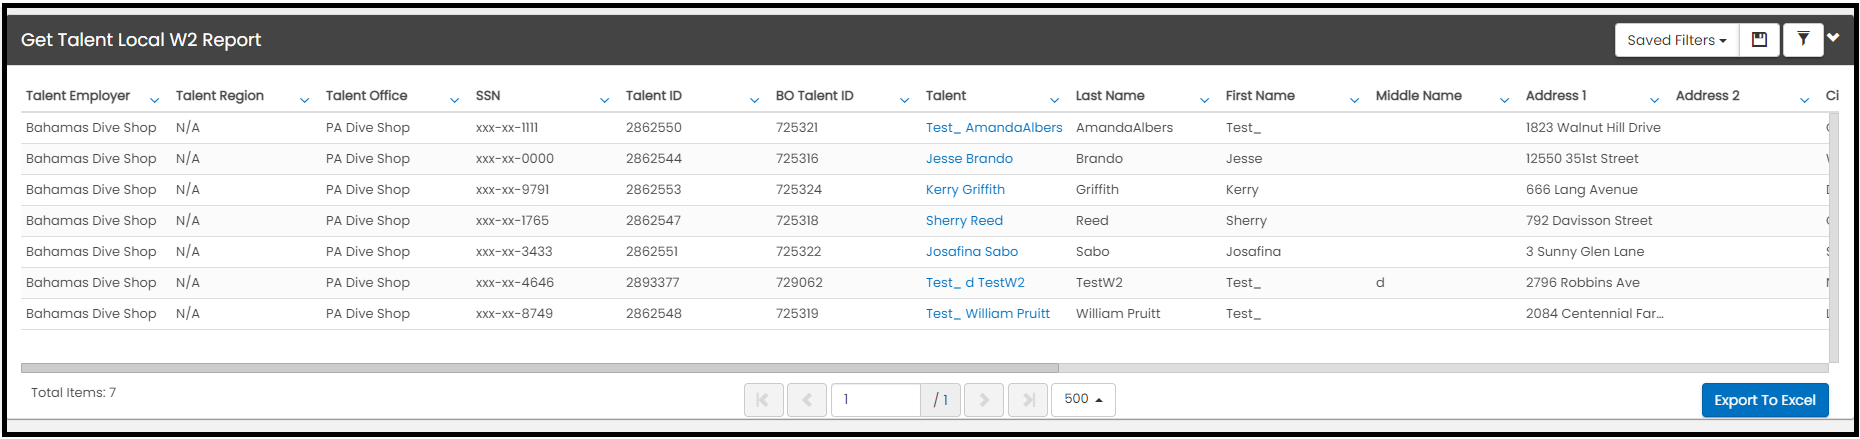This screenshot has width=1860, height=439.
Task: Open the Test_ d TestW2 talent link
Action: coord(975,283)
